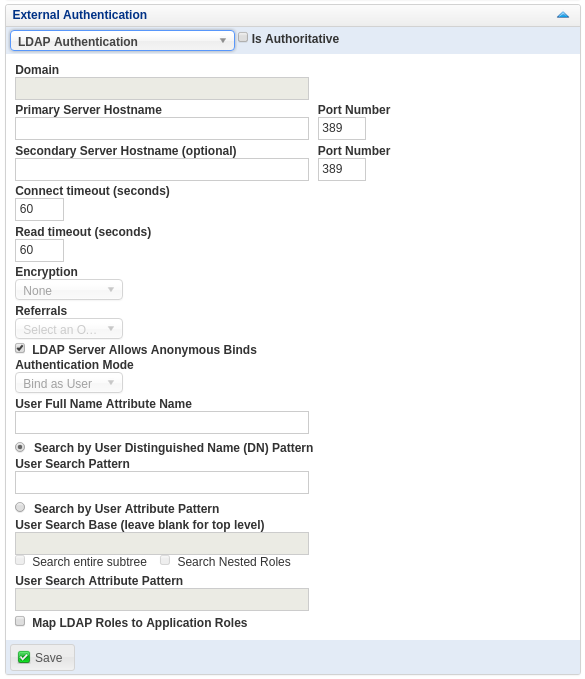Select Search by User Attribute Pattern radio

click(x=20, y=507)
